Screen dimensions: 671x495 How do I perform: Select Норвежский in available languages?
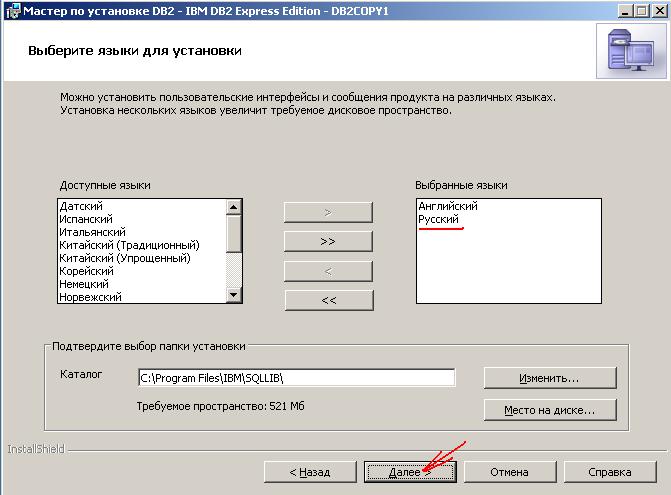(90, 297)
